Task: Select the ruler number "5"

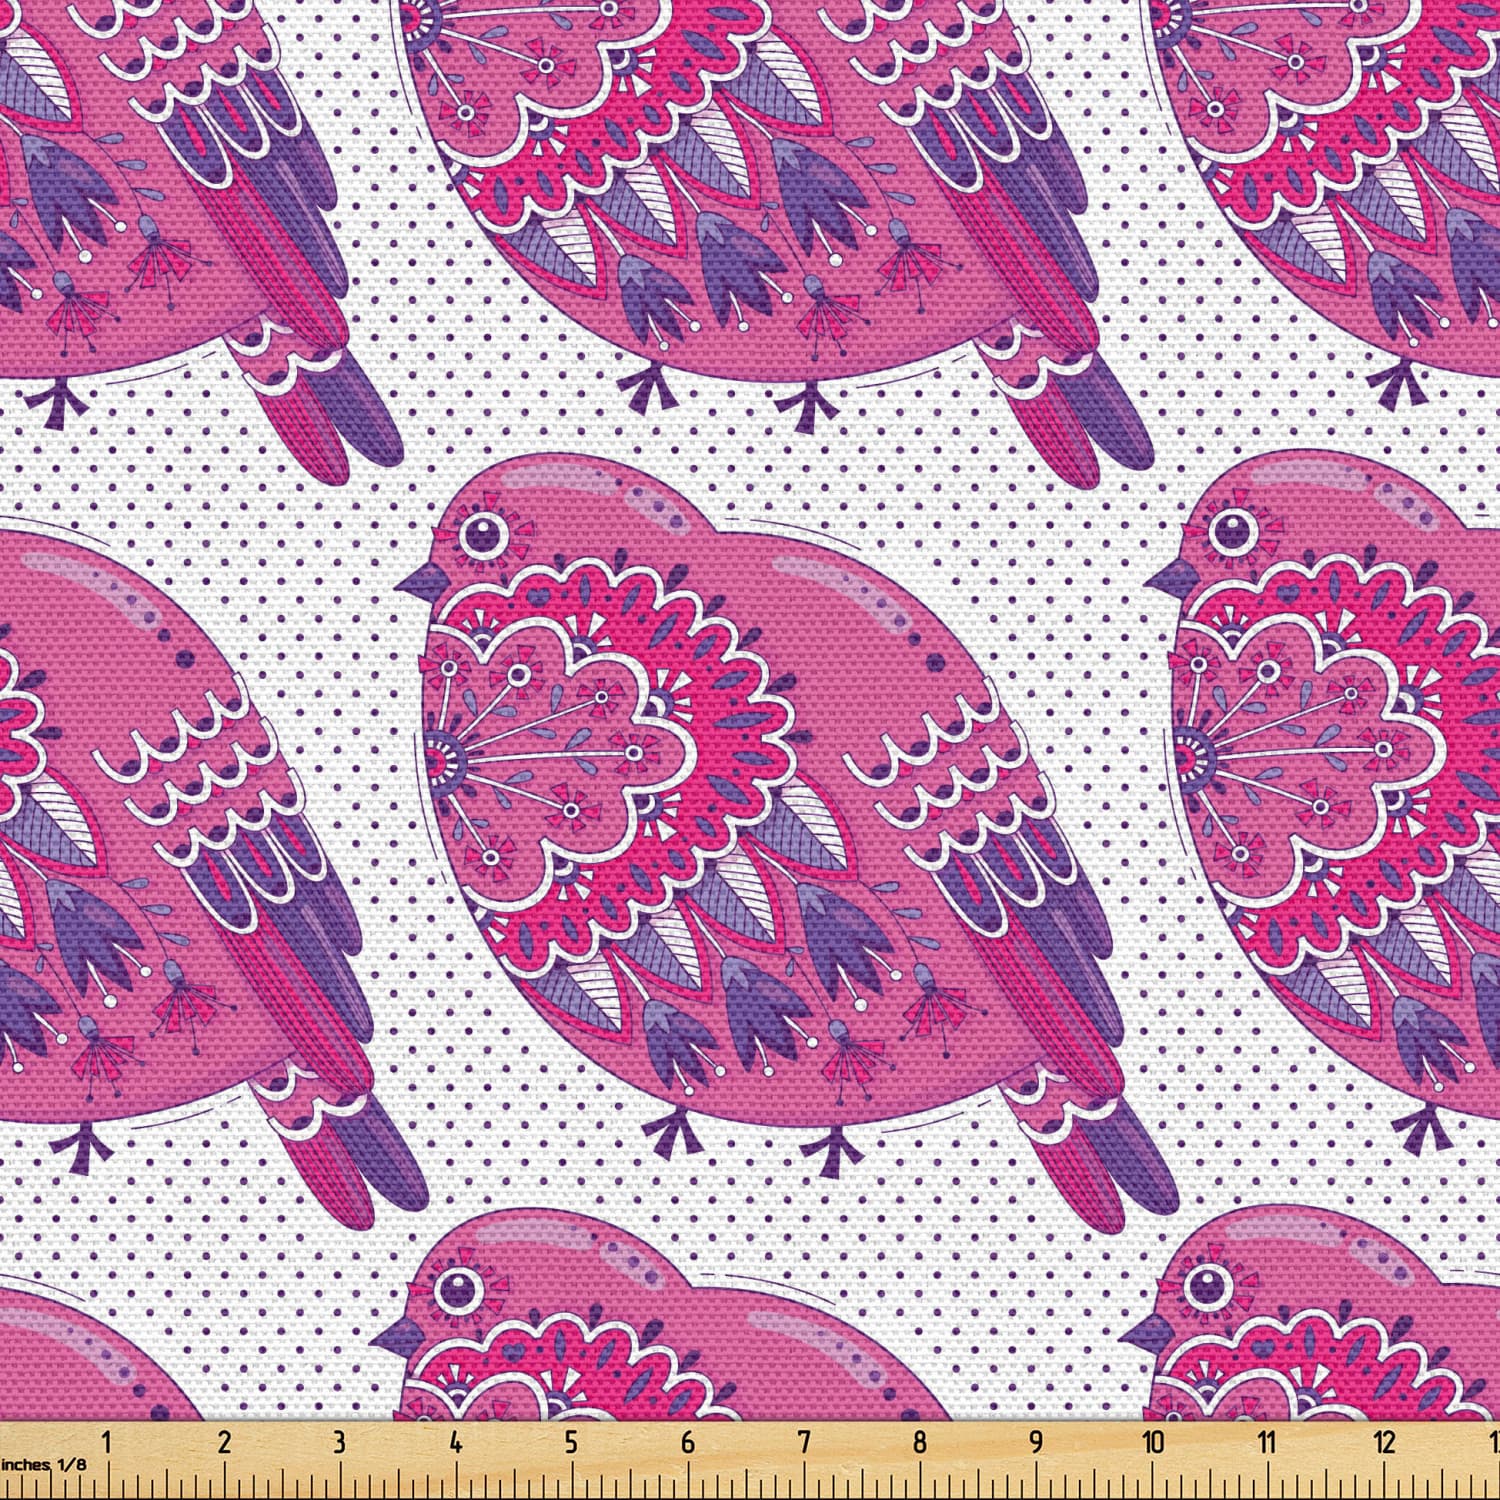Action: pos(571,1442)
